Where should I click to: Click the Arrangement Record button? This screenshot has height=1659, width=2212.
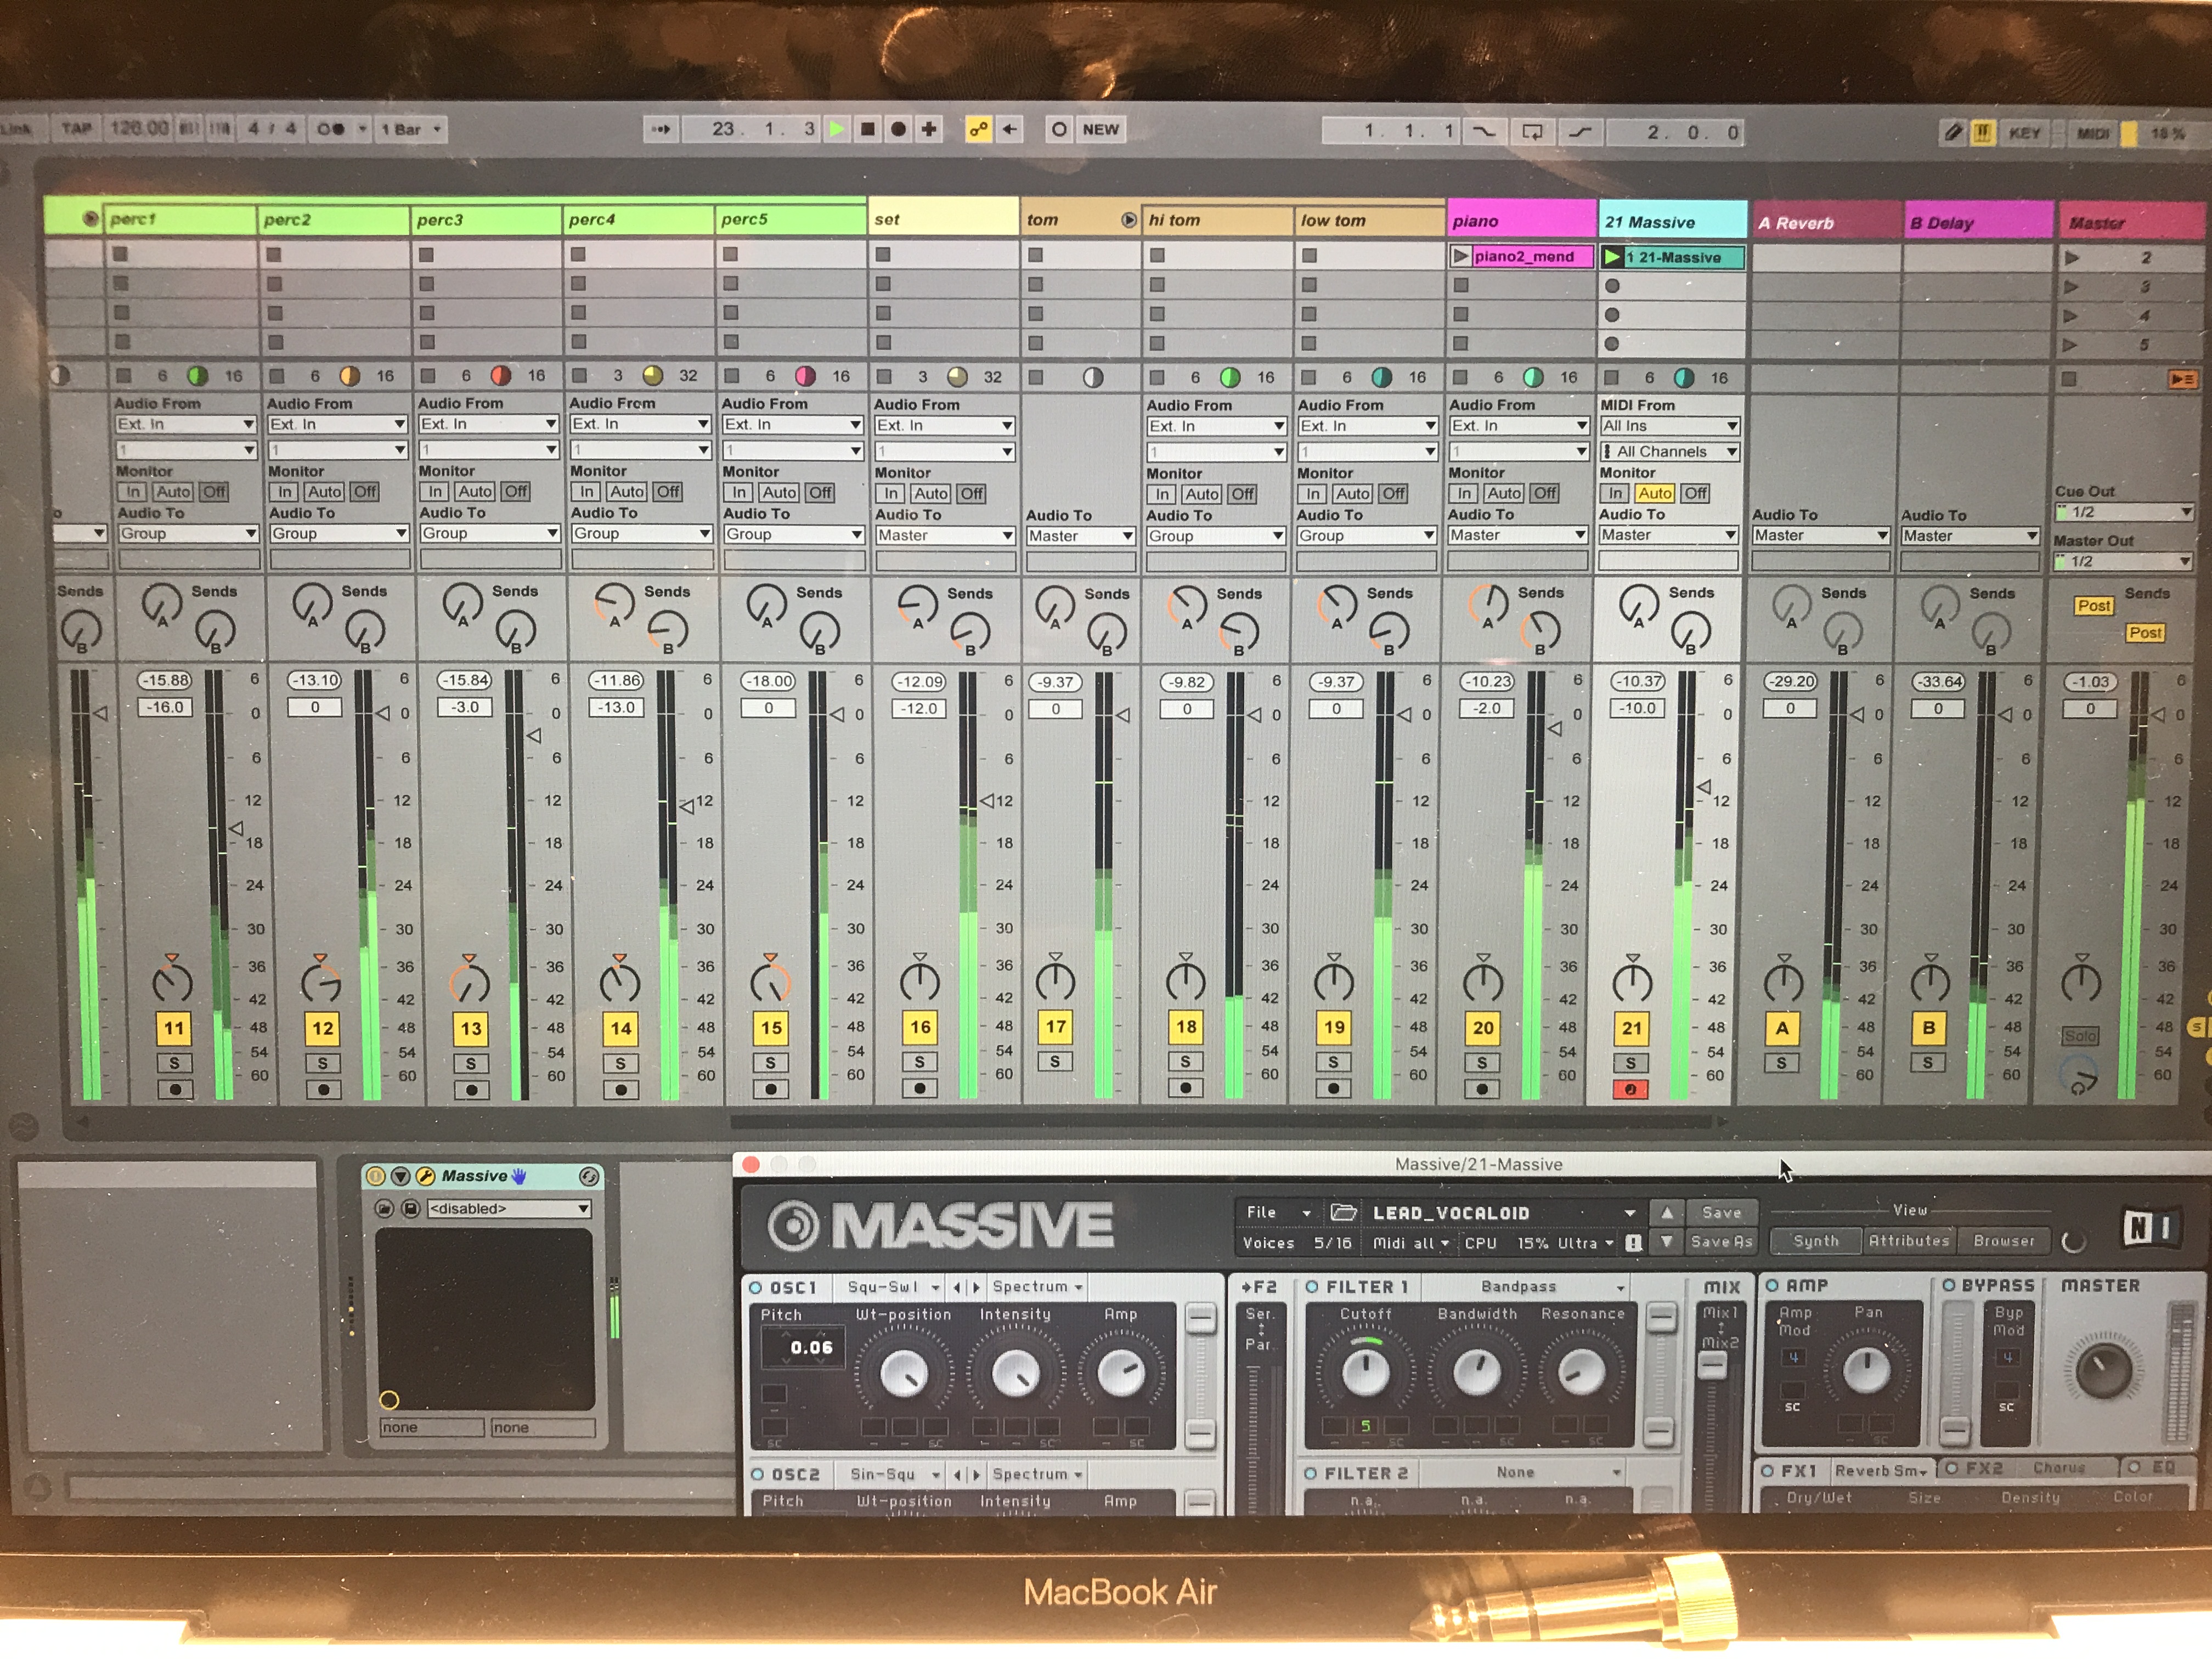(x=898, y=129)
